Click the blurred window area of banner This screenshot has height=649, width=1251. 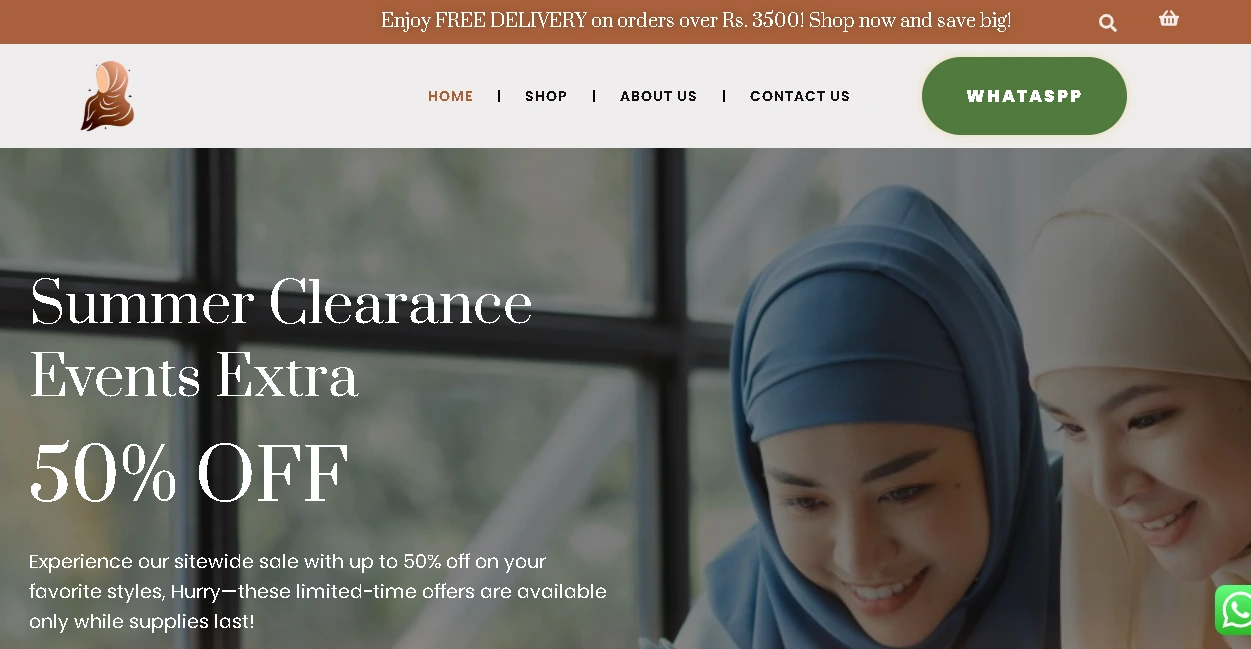tap(400, 210)
